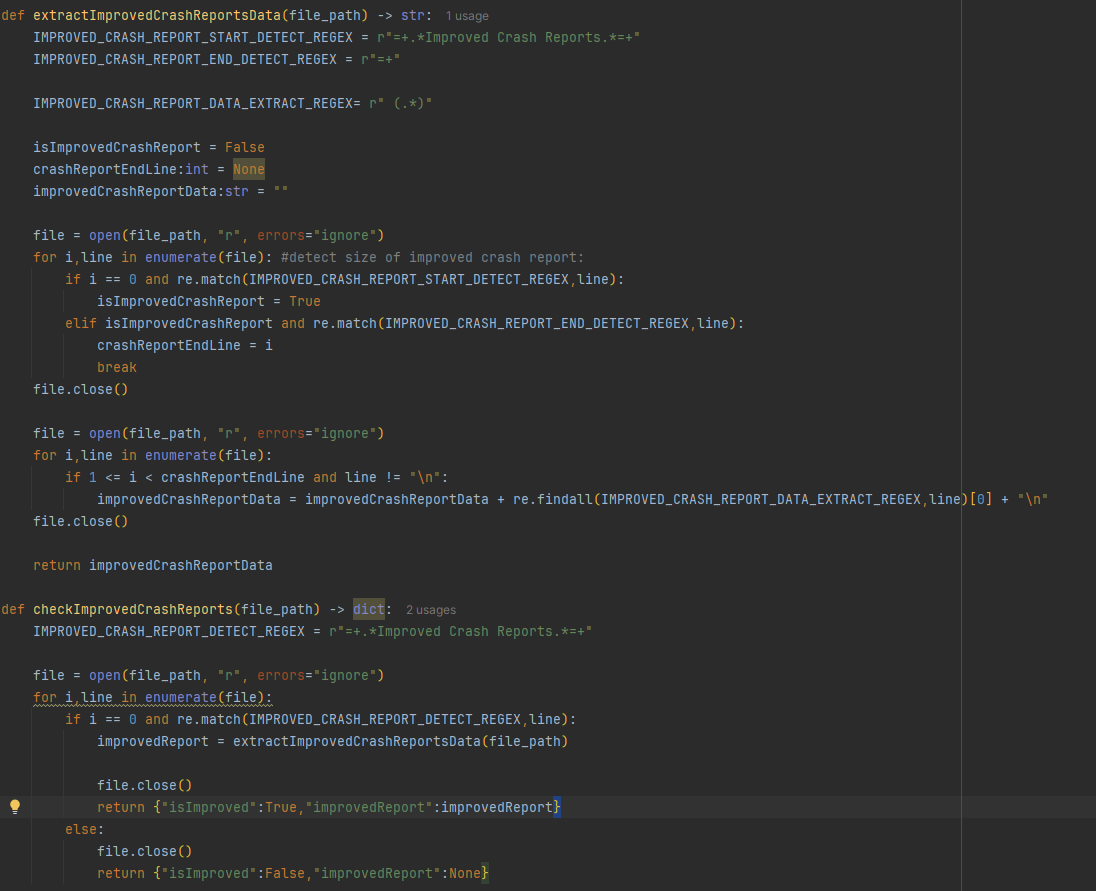Click the highlighted dict return type
This screenshot has width=1096, height=891.
coord(368,609)
